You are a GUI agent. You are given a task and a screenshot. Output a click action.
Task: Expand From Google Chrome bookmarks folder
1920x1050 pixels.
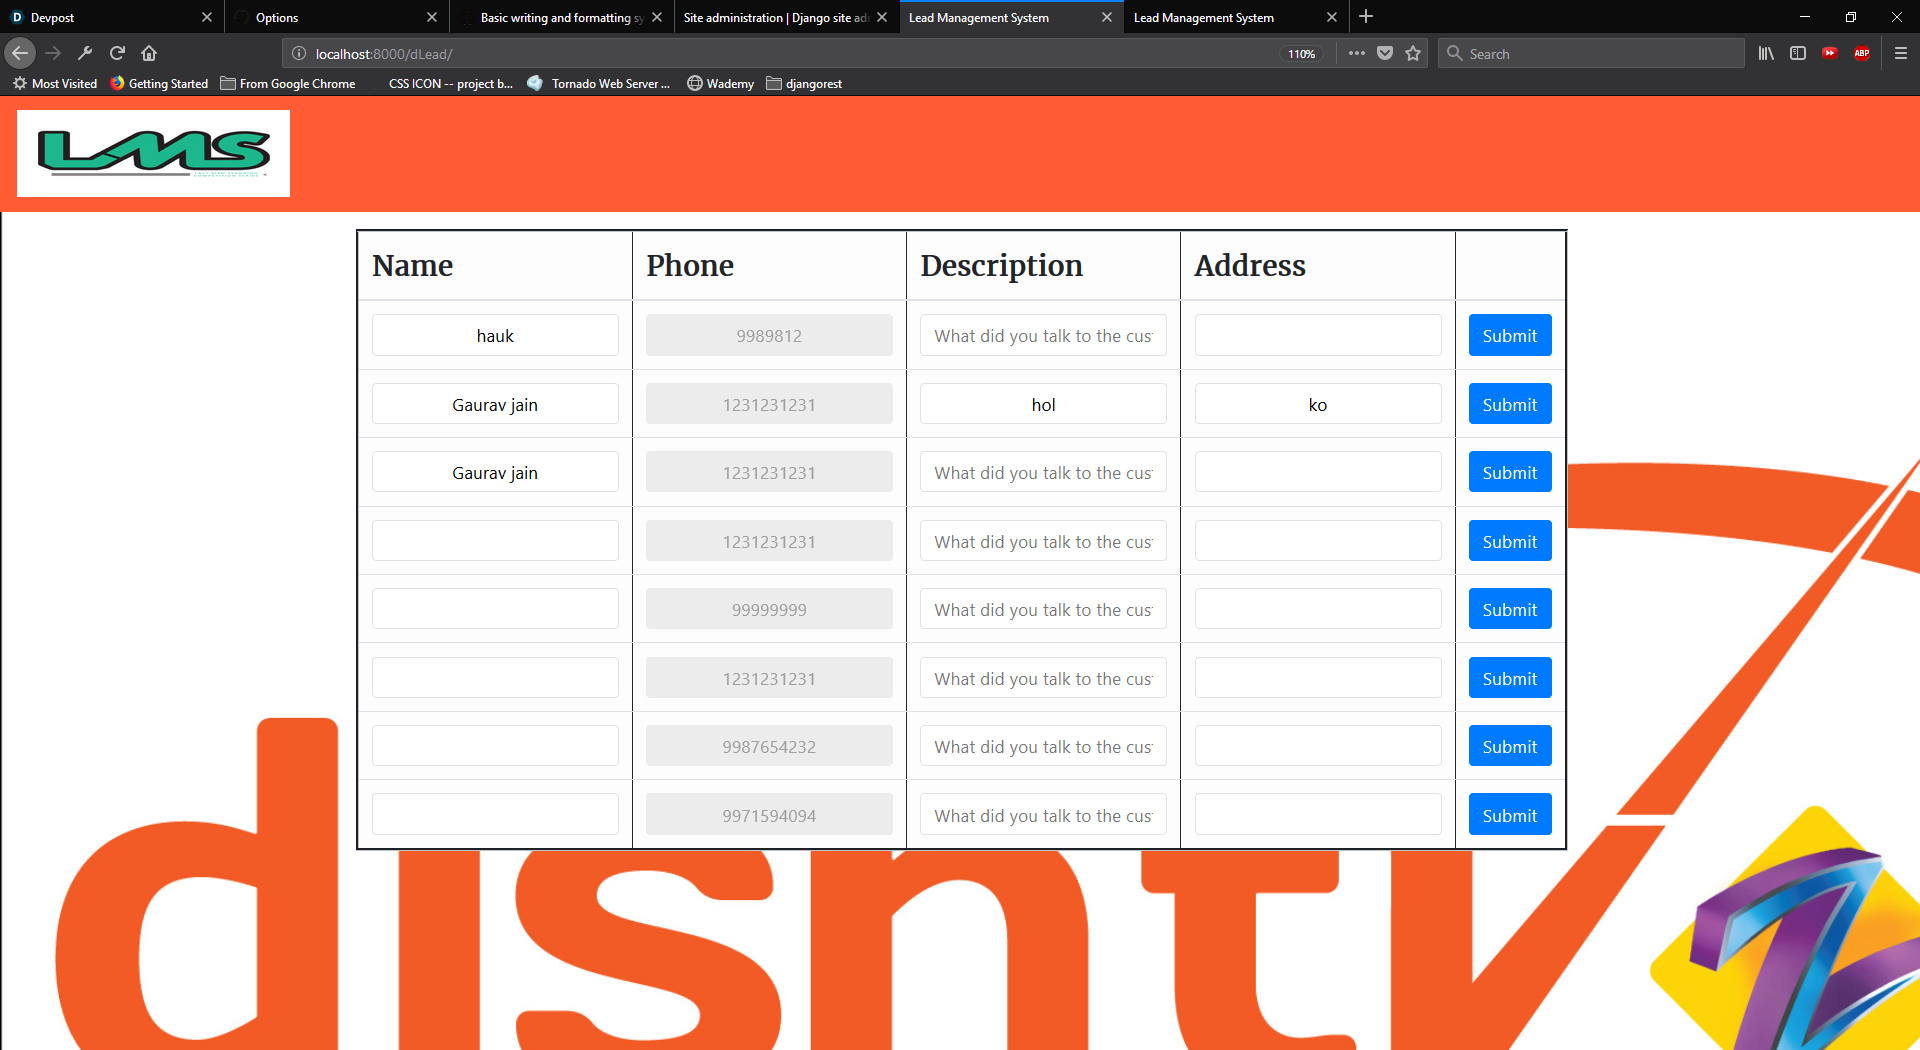pos(288,83)
